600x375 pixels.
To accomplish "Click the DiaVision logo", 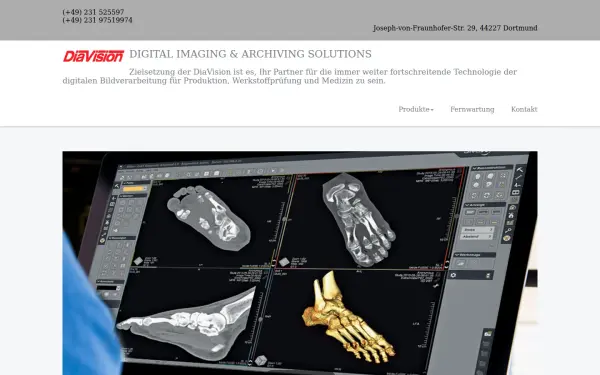I will pos(93,56).
